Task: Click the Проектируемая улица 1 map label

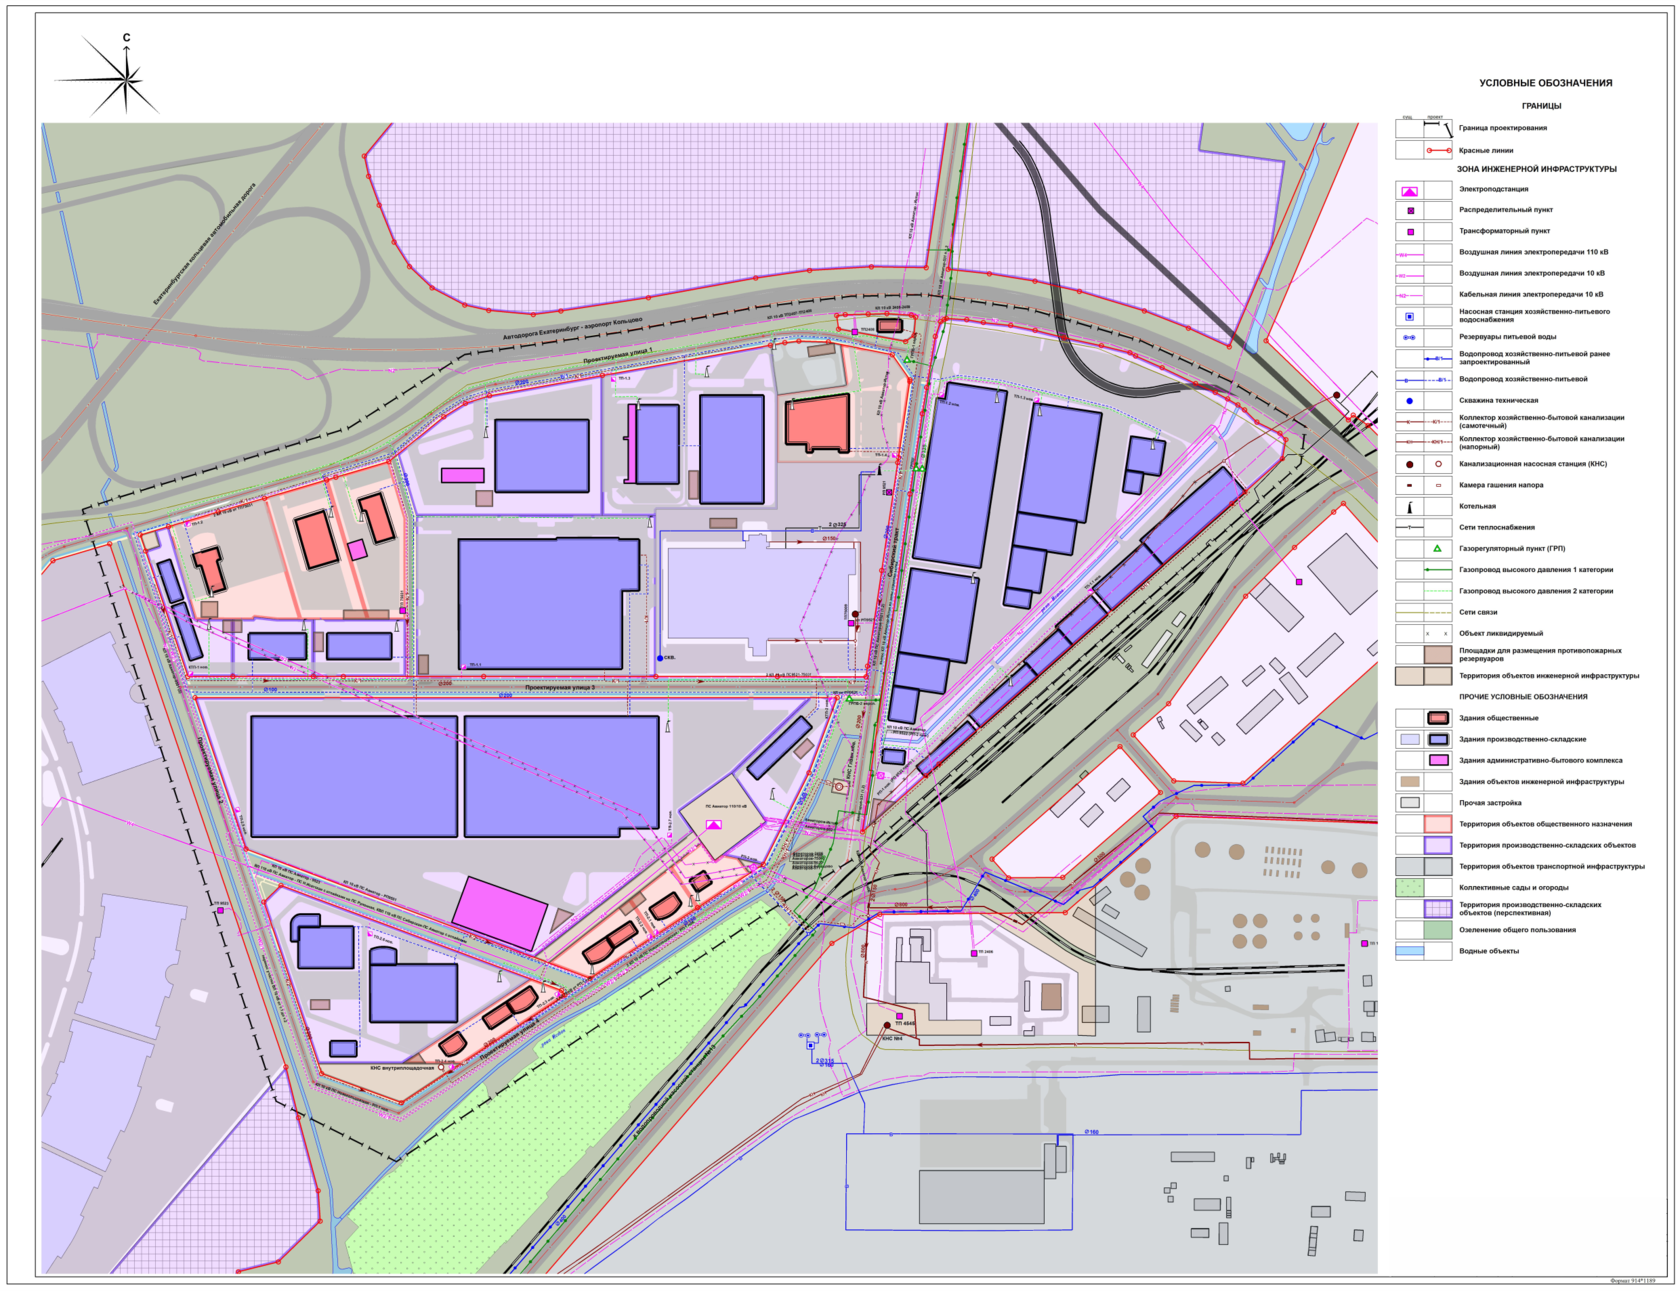Action: pyautogui.click(x=618, y=356)
